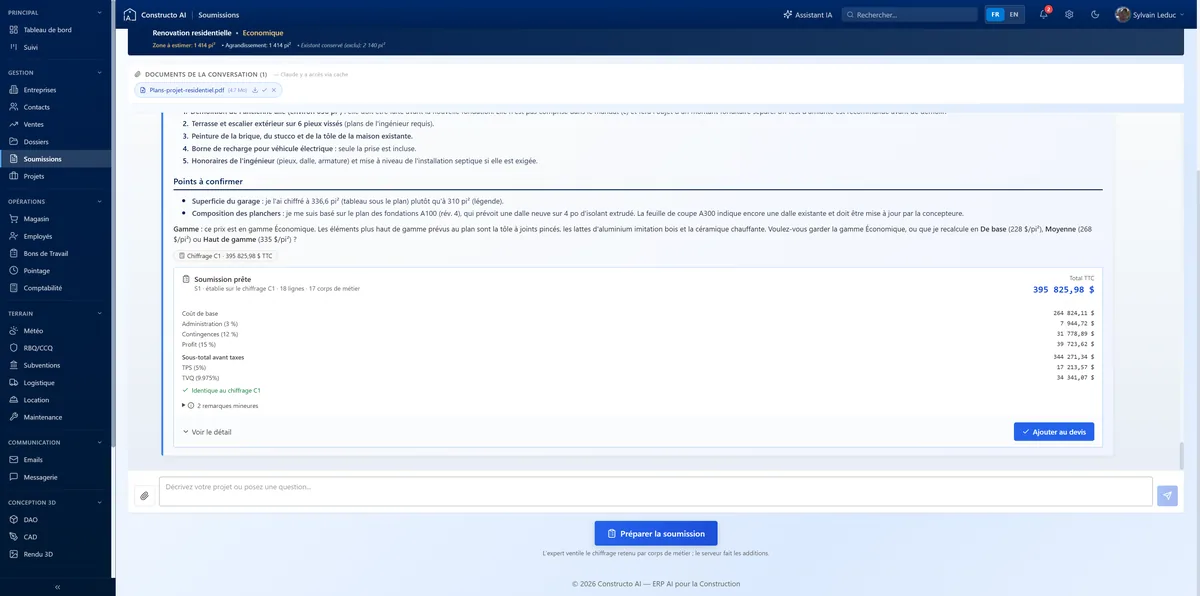This screenshot has width=1200, height=596.
Task: Open Bons de Travail
Action: (x=56, y=253)
